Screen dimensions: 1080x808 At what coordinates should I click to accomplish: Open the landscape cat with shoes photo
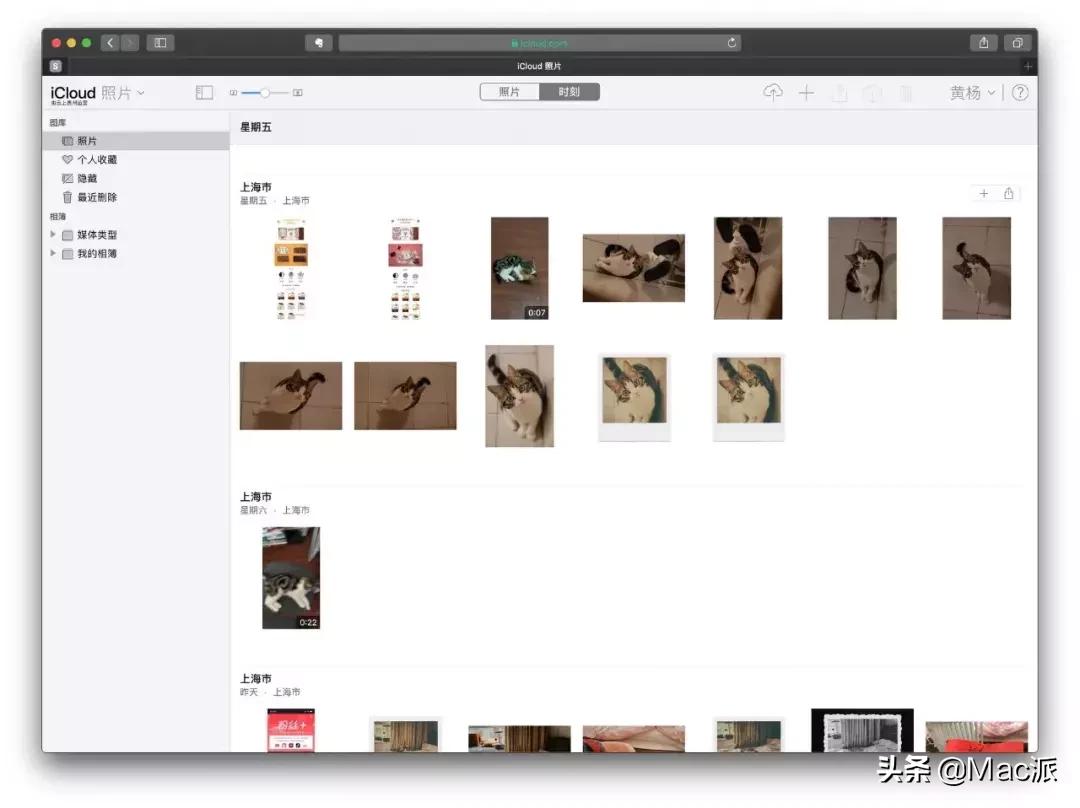click(634, 268)
